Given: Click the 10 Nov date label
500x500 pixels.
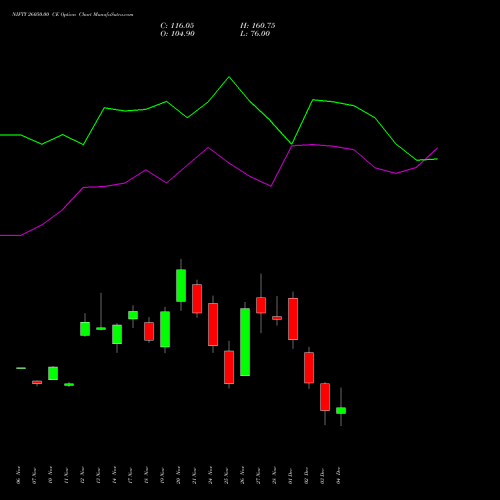Looking at the screenshot, I should [50, 475].
